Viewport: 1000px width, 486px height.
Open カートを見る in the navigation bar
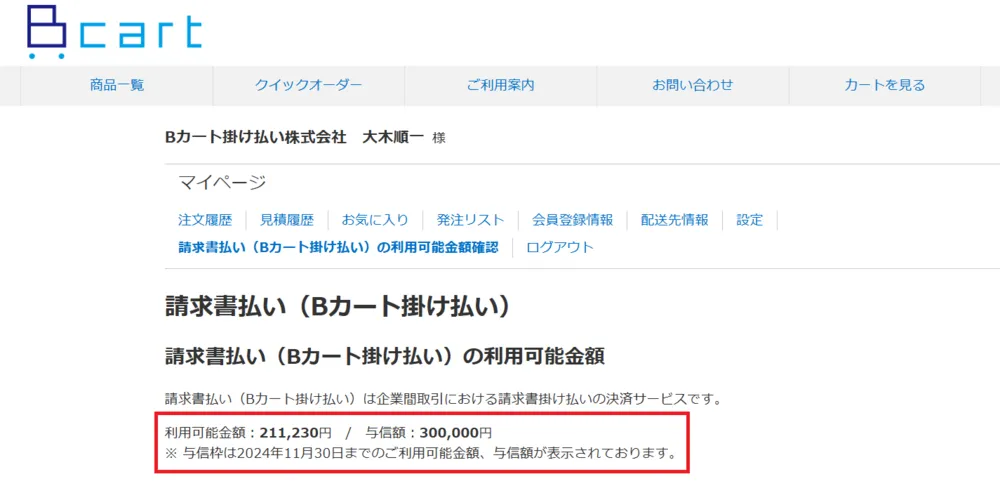885,85
